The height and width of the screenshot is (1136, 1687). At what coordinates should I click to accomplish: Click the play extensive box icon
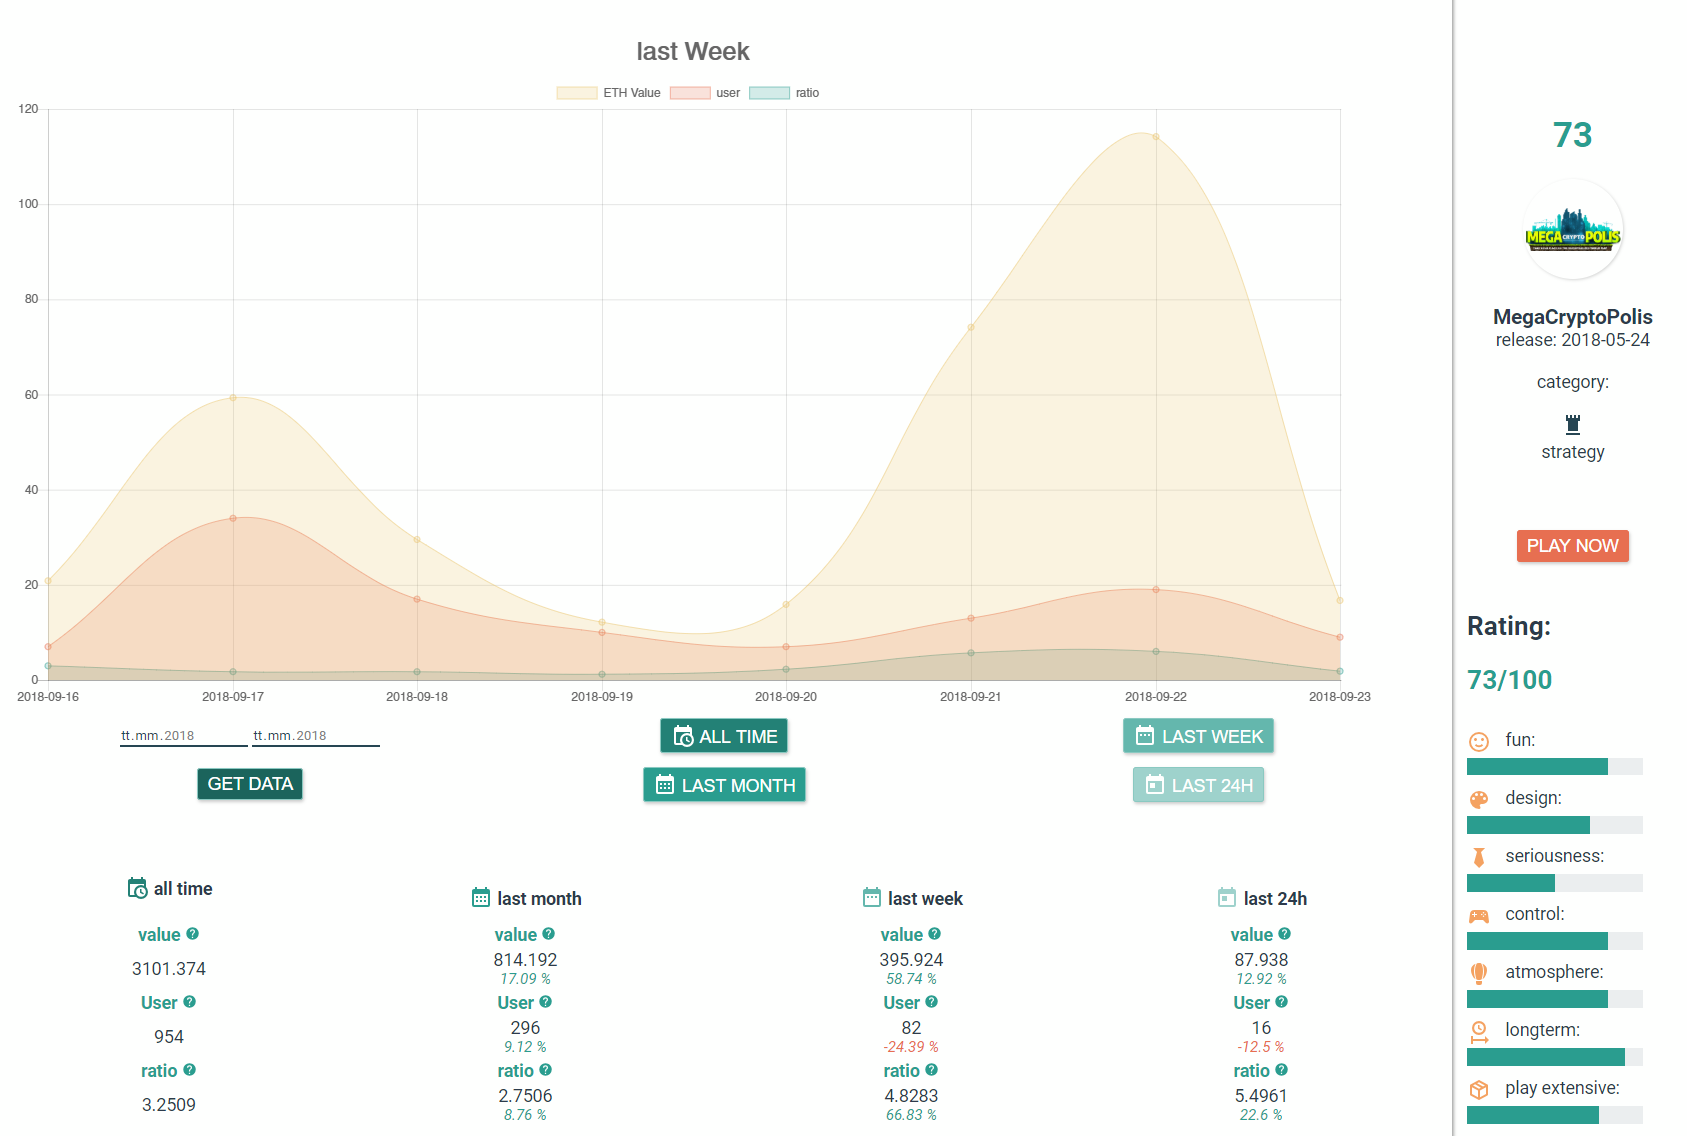[1479, 1089]
